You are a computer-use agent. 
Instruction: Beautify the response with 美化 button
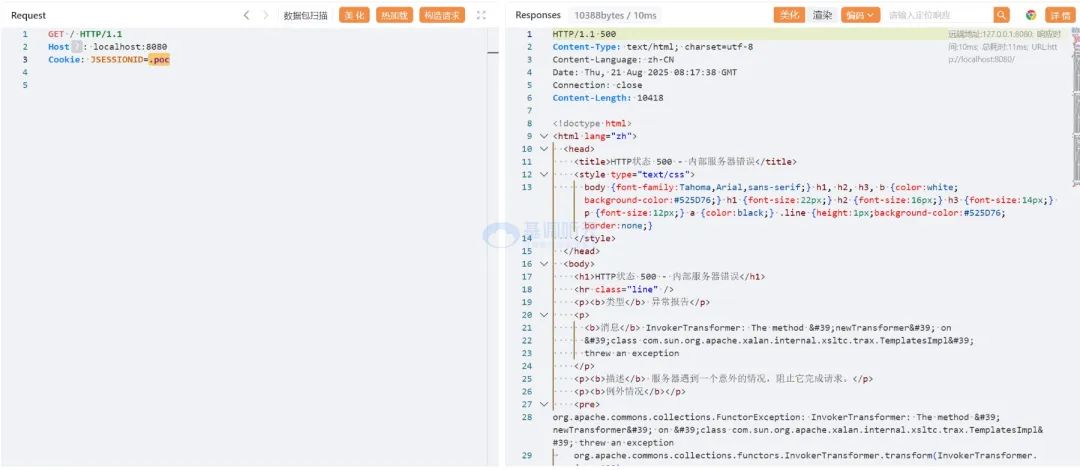click(x=789, y=15)
